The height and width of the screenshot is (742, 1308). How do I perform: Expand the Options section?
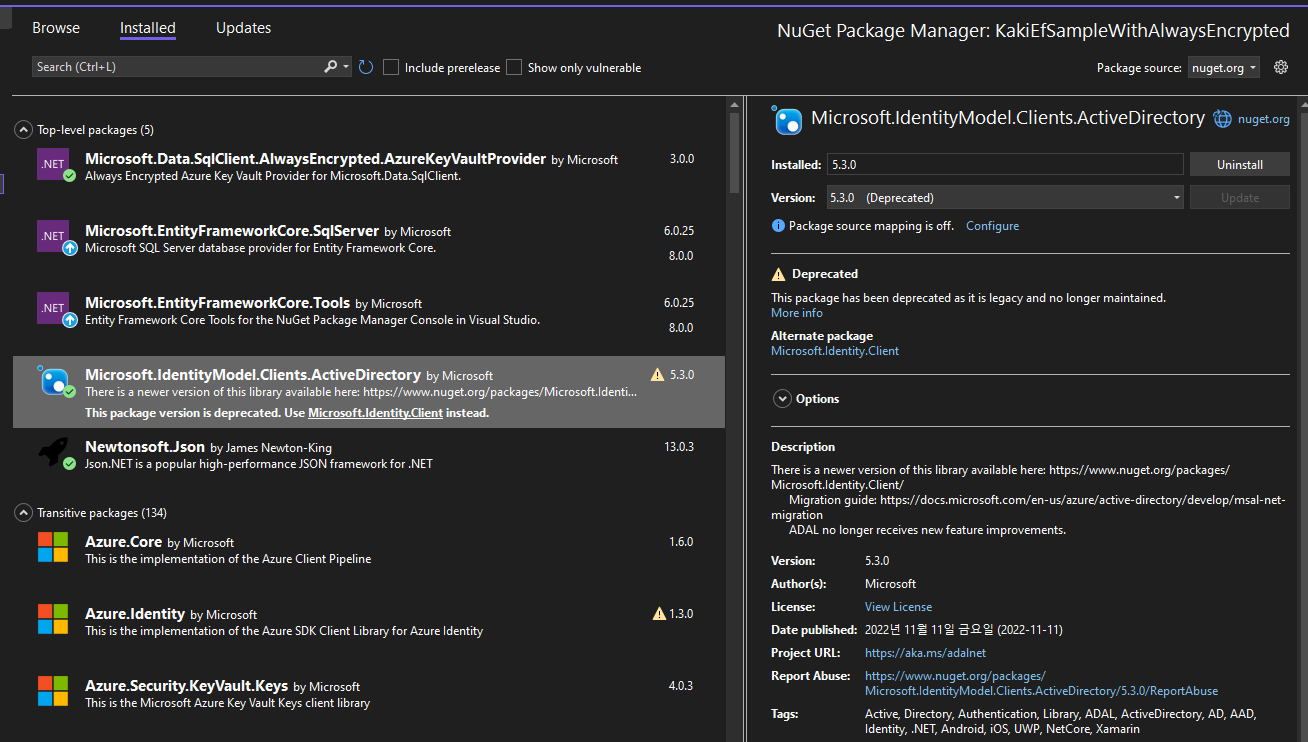(782, 399)
